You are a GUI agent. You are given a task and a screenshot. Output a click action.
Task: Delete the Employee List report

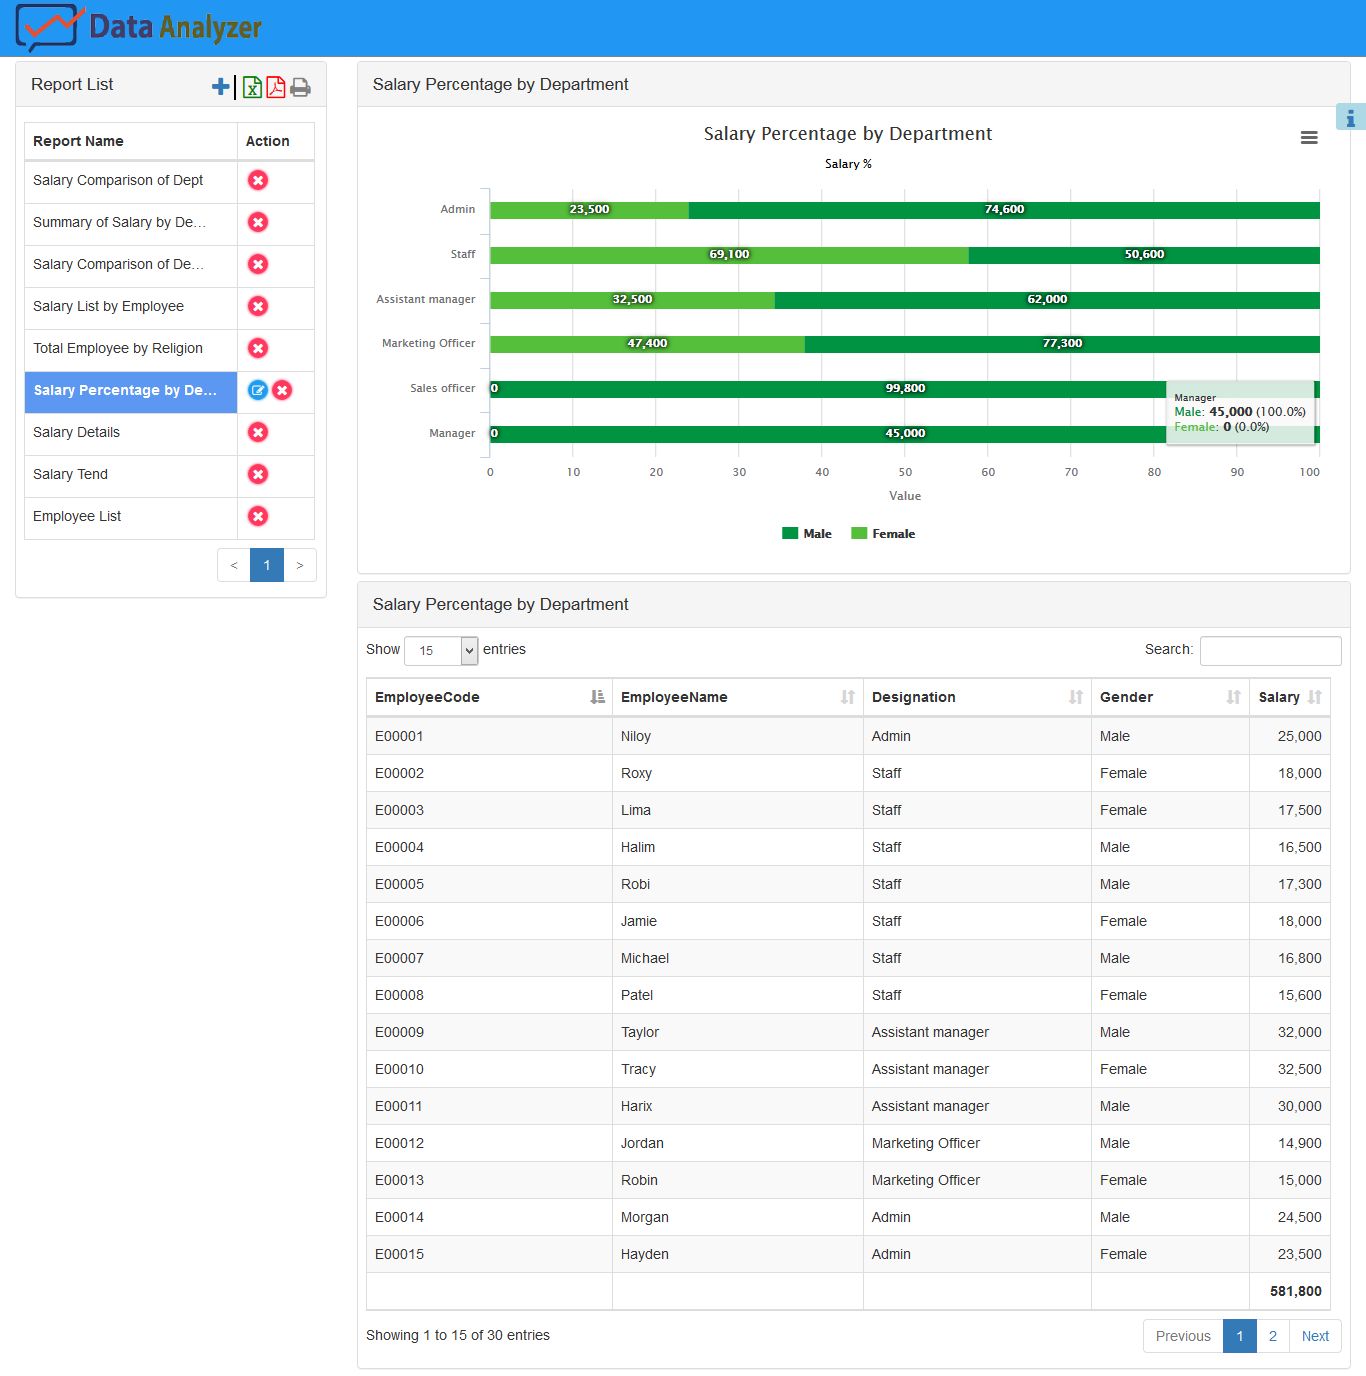coord(258,516)
